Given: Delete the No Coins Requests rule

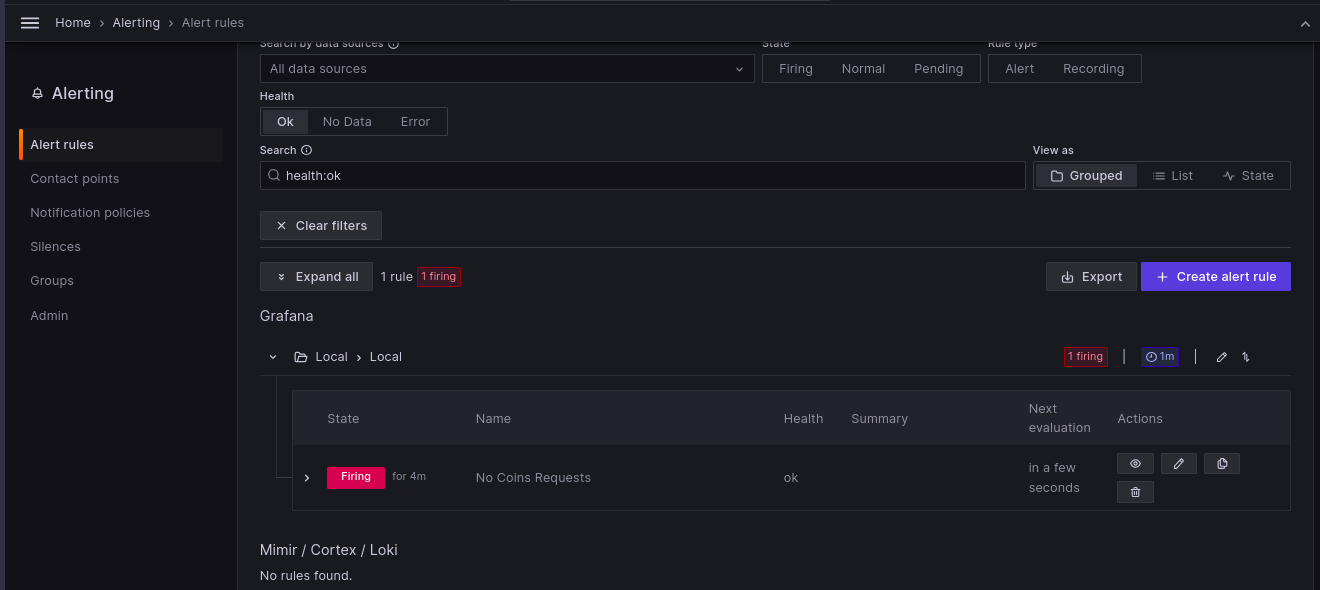Looking at the screenshot, I should (x=1135, y=492).
